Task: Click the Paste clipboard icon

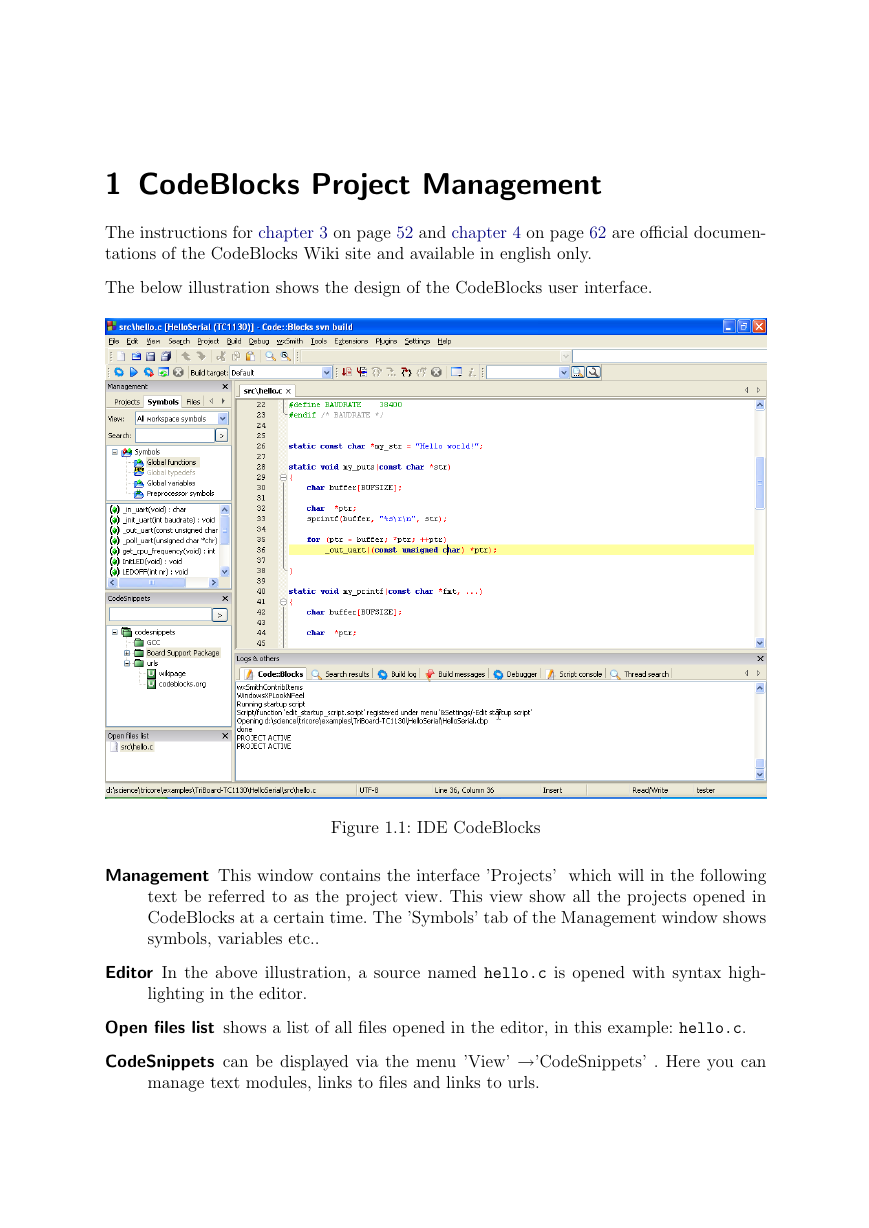Action: click(x=250, y=356)
